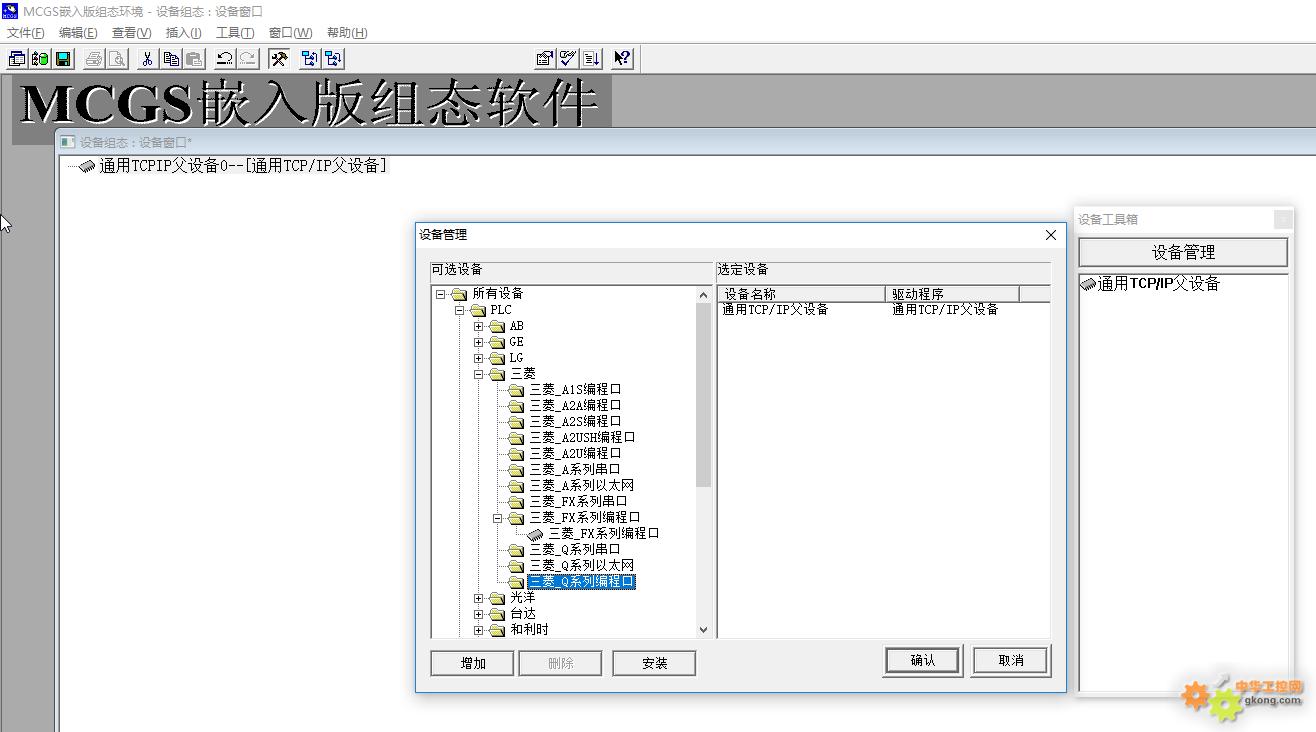Click the folder icon next to 三菱_A1S编程口
The width and height of the screenshot is (1316, 732).
tap(516, 390)
